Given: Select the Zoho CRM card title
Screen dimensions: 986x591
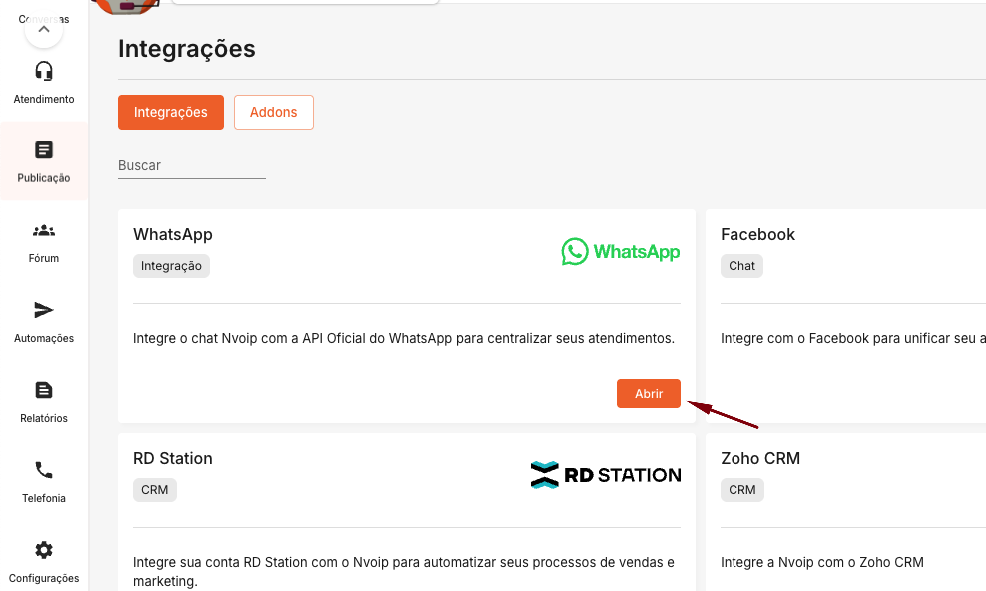Looking at the screenshot, I should (x=760, y=458).
